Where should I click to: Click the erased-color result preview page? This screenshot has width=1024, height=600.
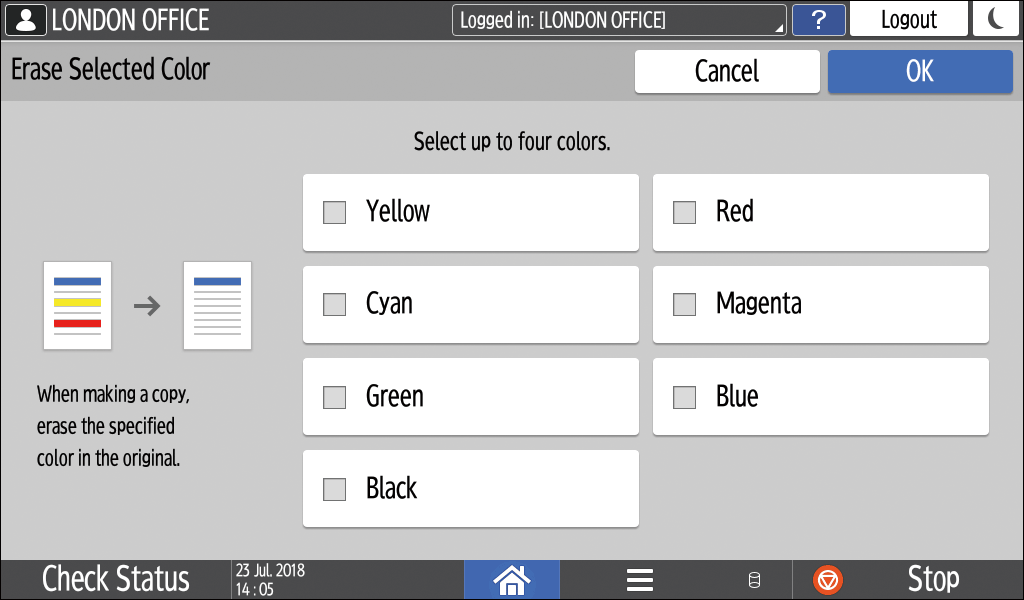[217, 305]
